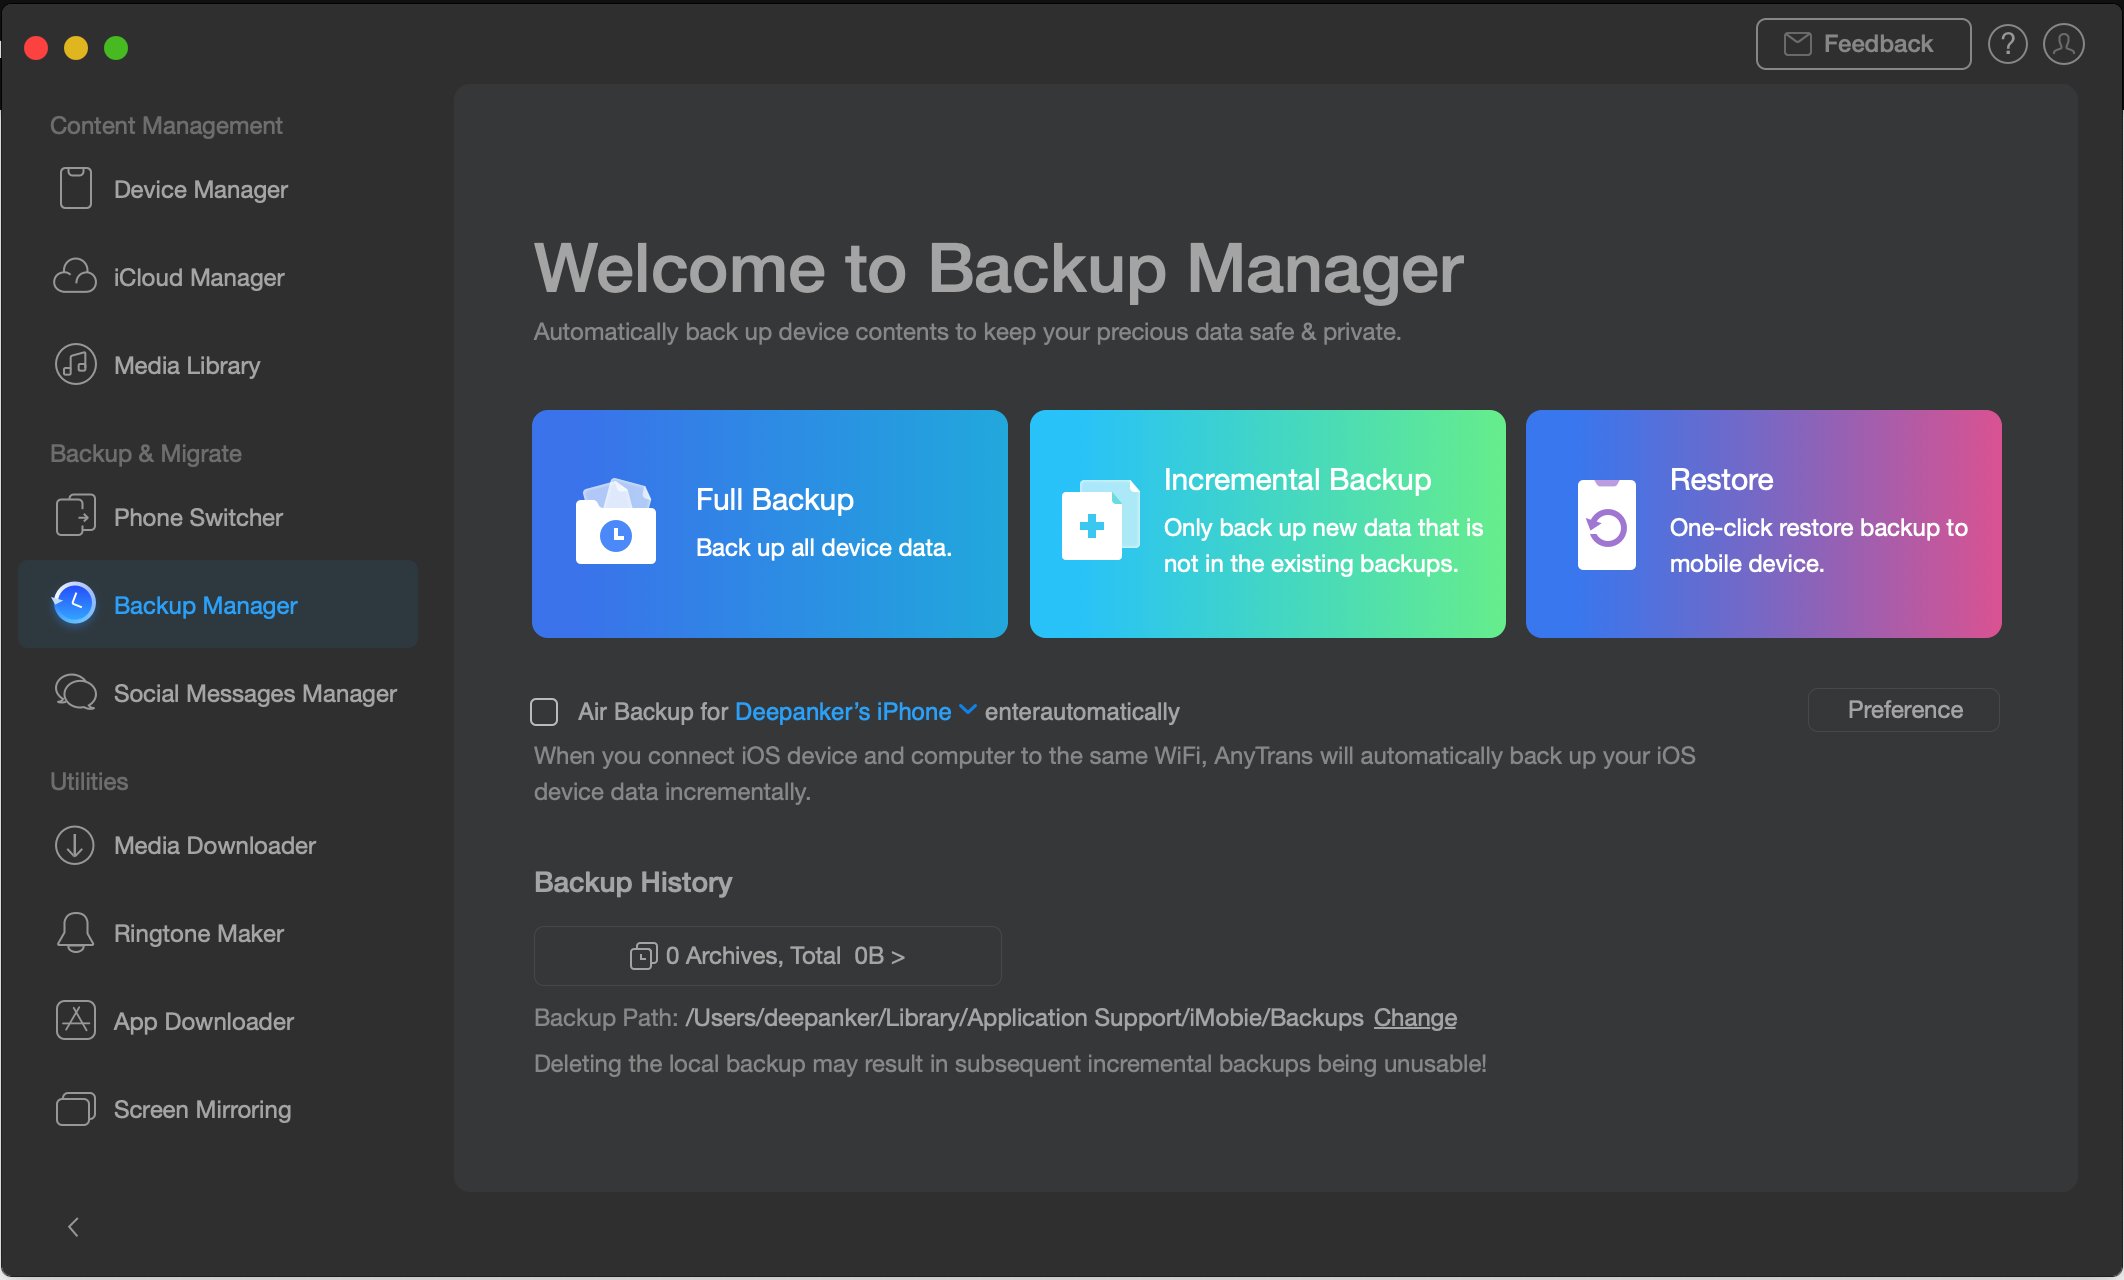2124x1280 pixels.
Task: Close the window with the red button
Action: 36,48
